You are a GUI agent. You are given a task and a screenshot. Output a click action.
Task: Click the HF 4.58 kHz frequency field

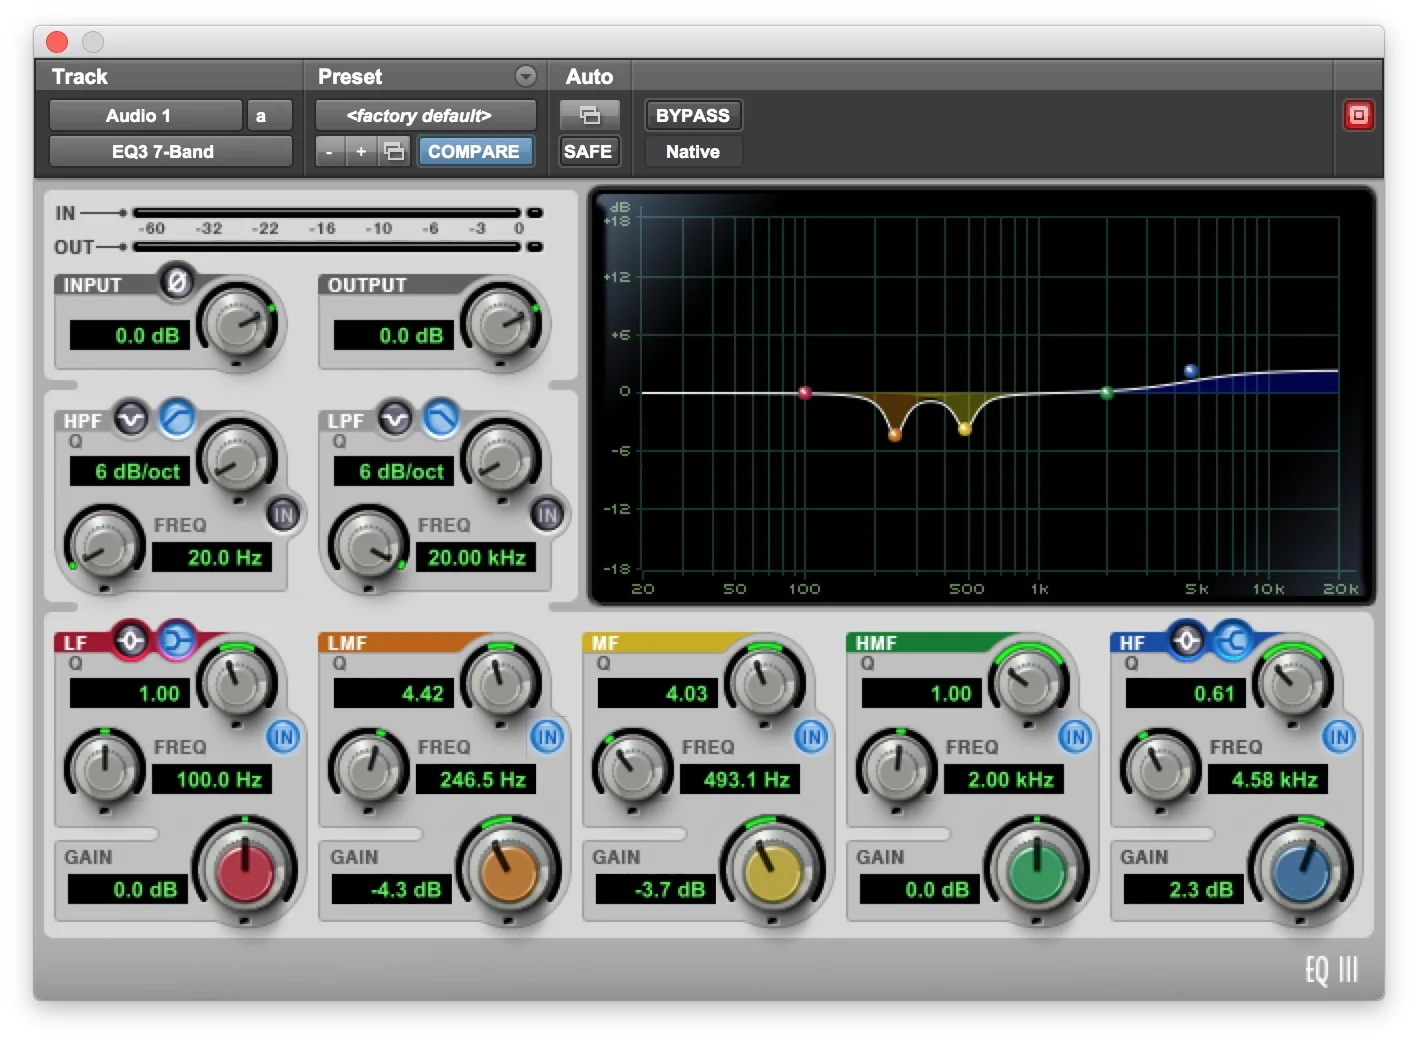[1267, 780]
